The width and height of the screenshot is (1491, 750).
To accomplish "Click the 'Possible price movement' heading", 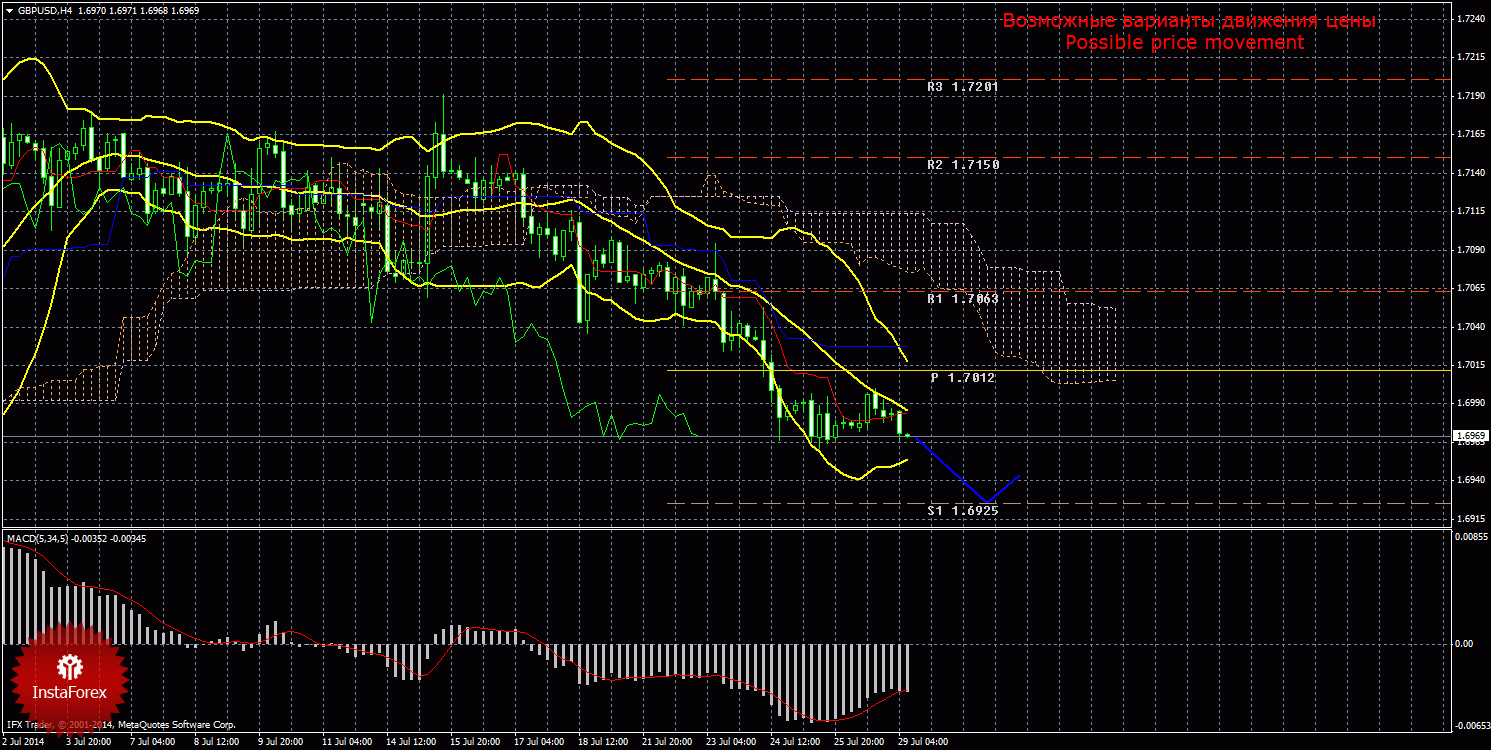I will pyautogui.click(x=1184, y=42).
